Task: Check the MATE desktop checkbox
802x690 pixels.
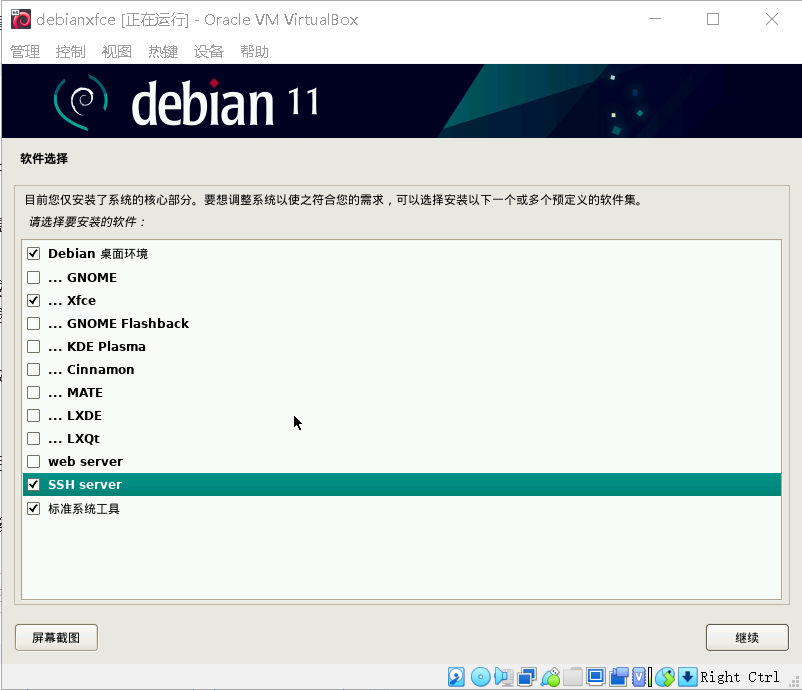Action: (x=34, y=392)
